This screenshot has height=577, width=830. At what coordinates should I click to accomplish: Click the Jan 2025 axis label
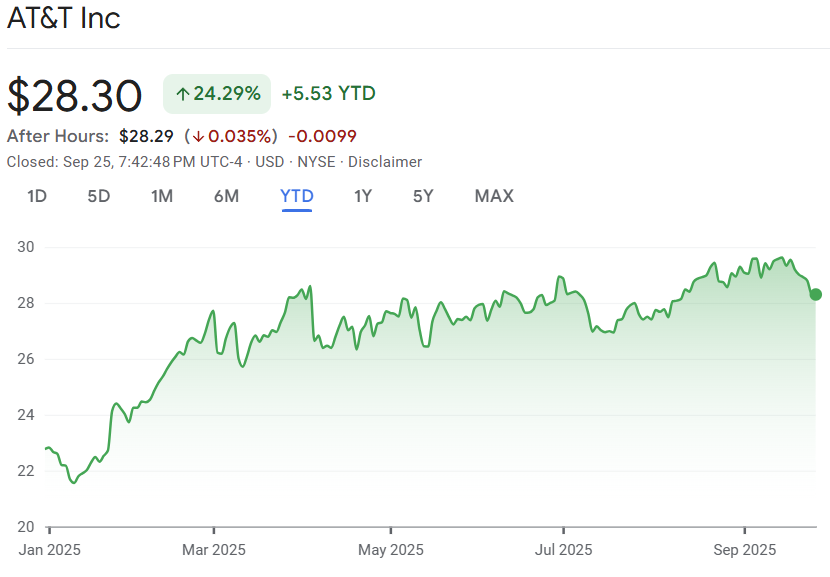coord(49,550)
